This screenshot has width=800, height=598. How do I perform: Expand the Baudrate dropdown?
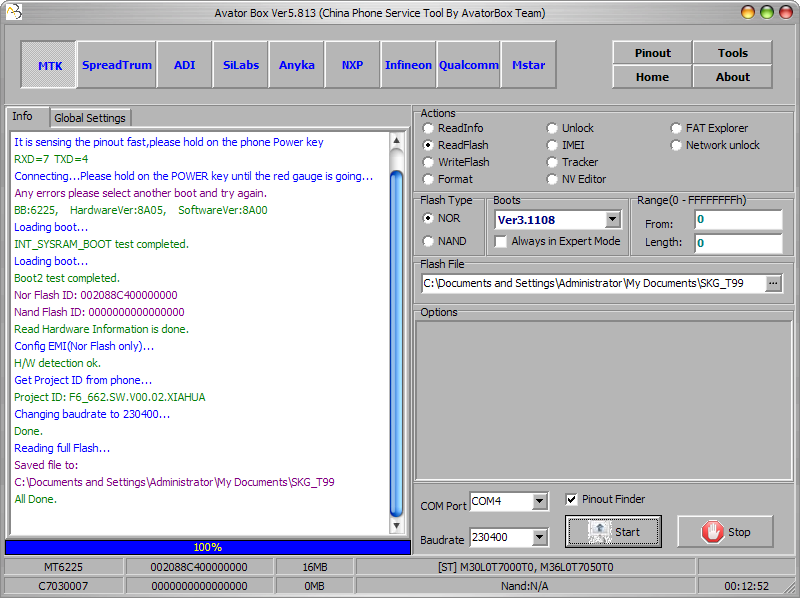(x=540, y=537)
